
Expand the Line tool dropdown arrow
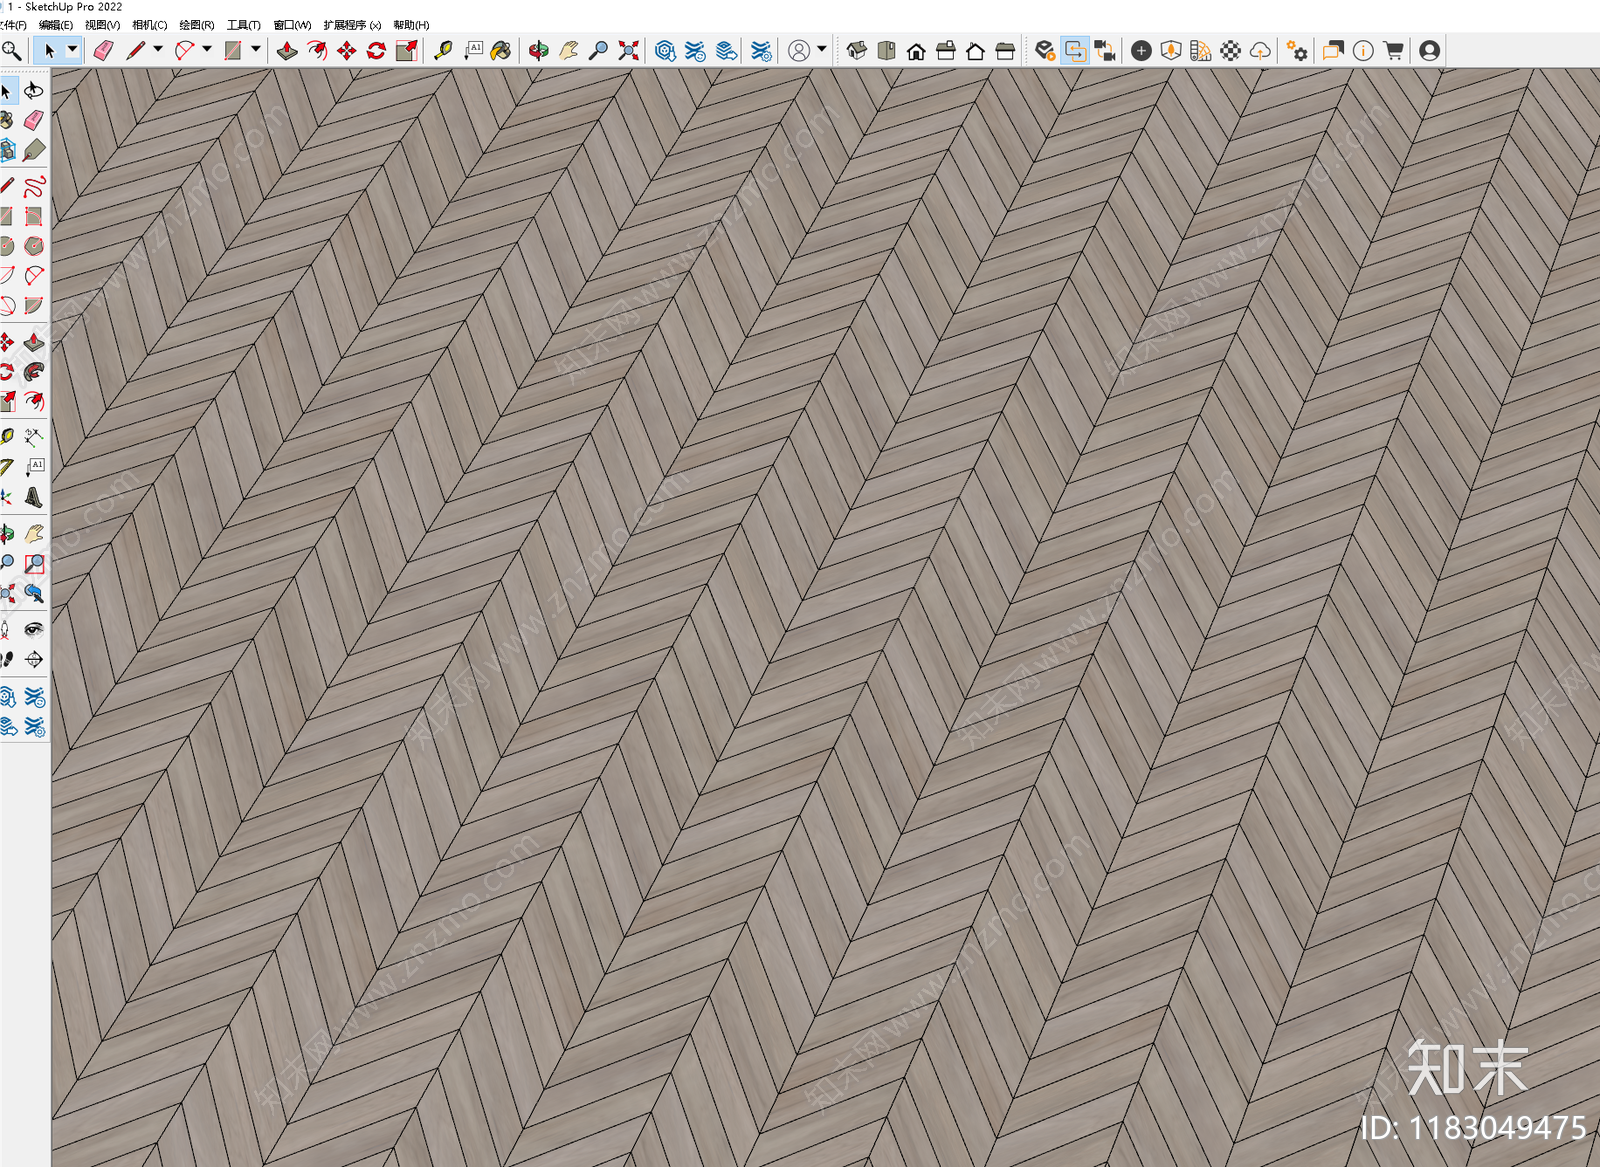[158, 49]
